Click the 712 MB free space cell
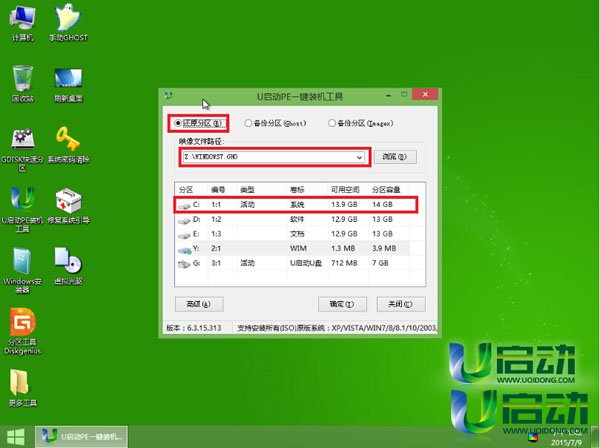The width and height of the screenshot is (600, 448). point(344,263)
